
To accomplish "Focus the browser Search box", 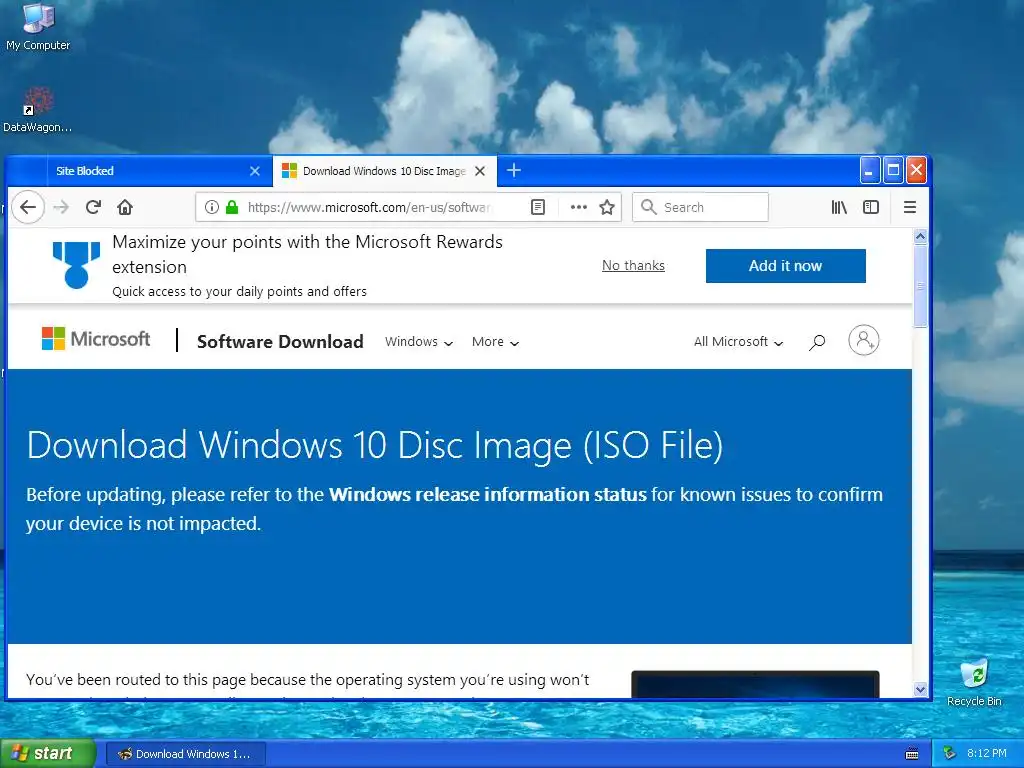I will click(700, 208).
